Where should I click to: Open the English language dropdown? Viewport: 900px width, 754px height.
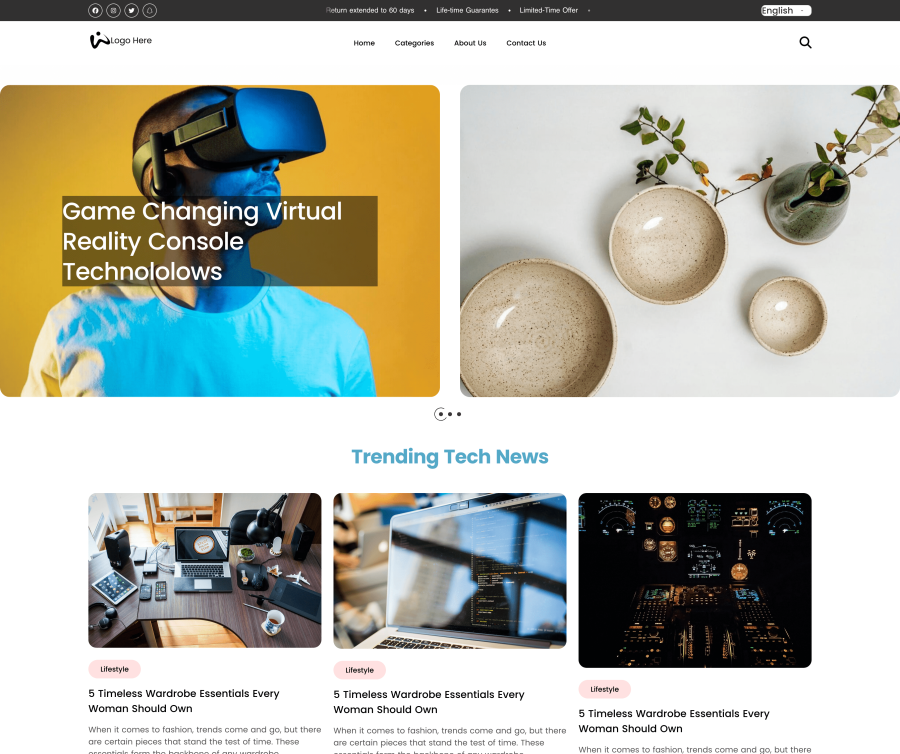coord(786,10)
